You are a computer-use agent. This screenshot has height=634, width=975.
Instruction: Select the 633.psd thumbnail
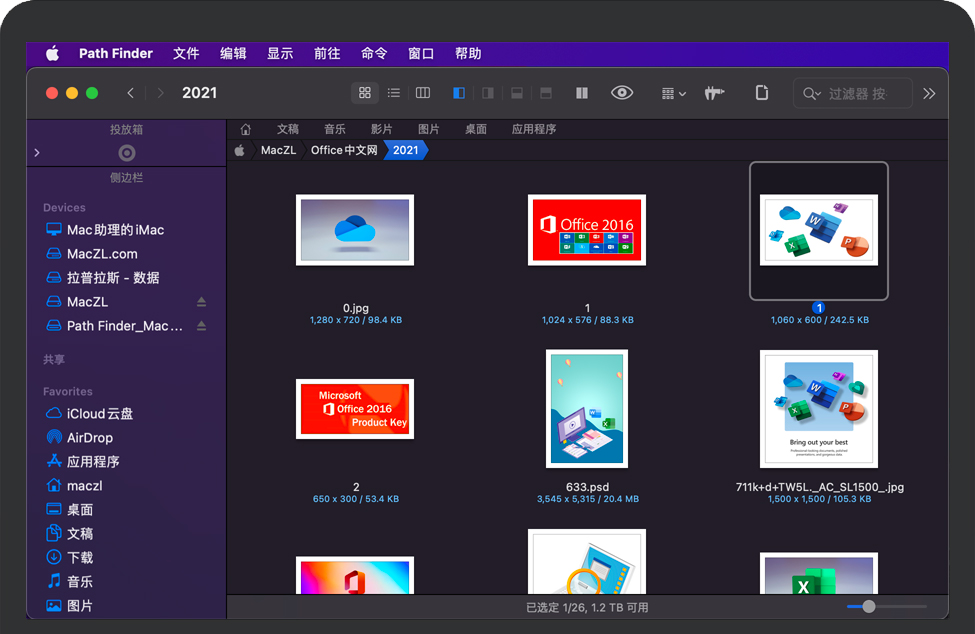(x=587, y=409)
